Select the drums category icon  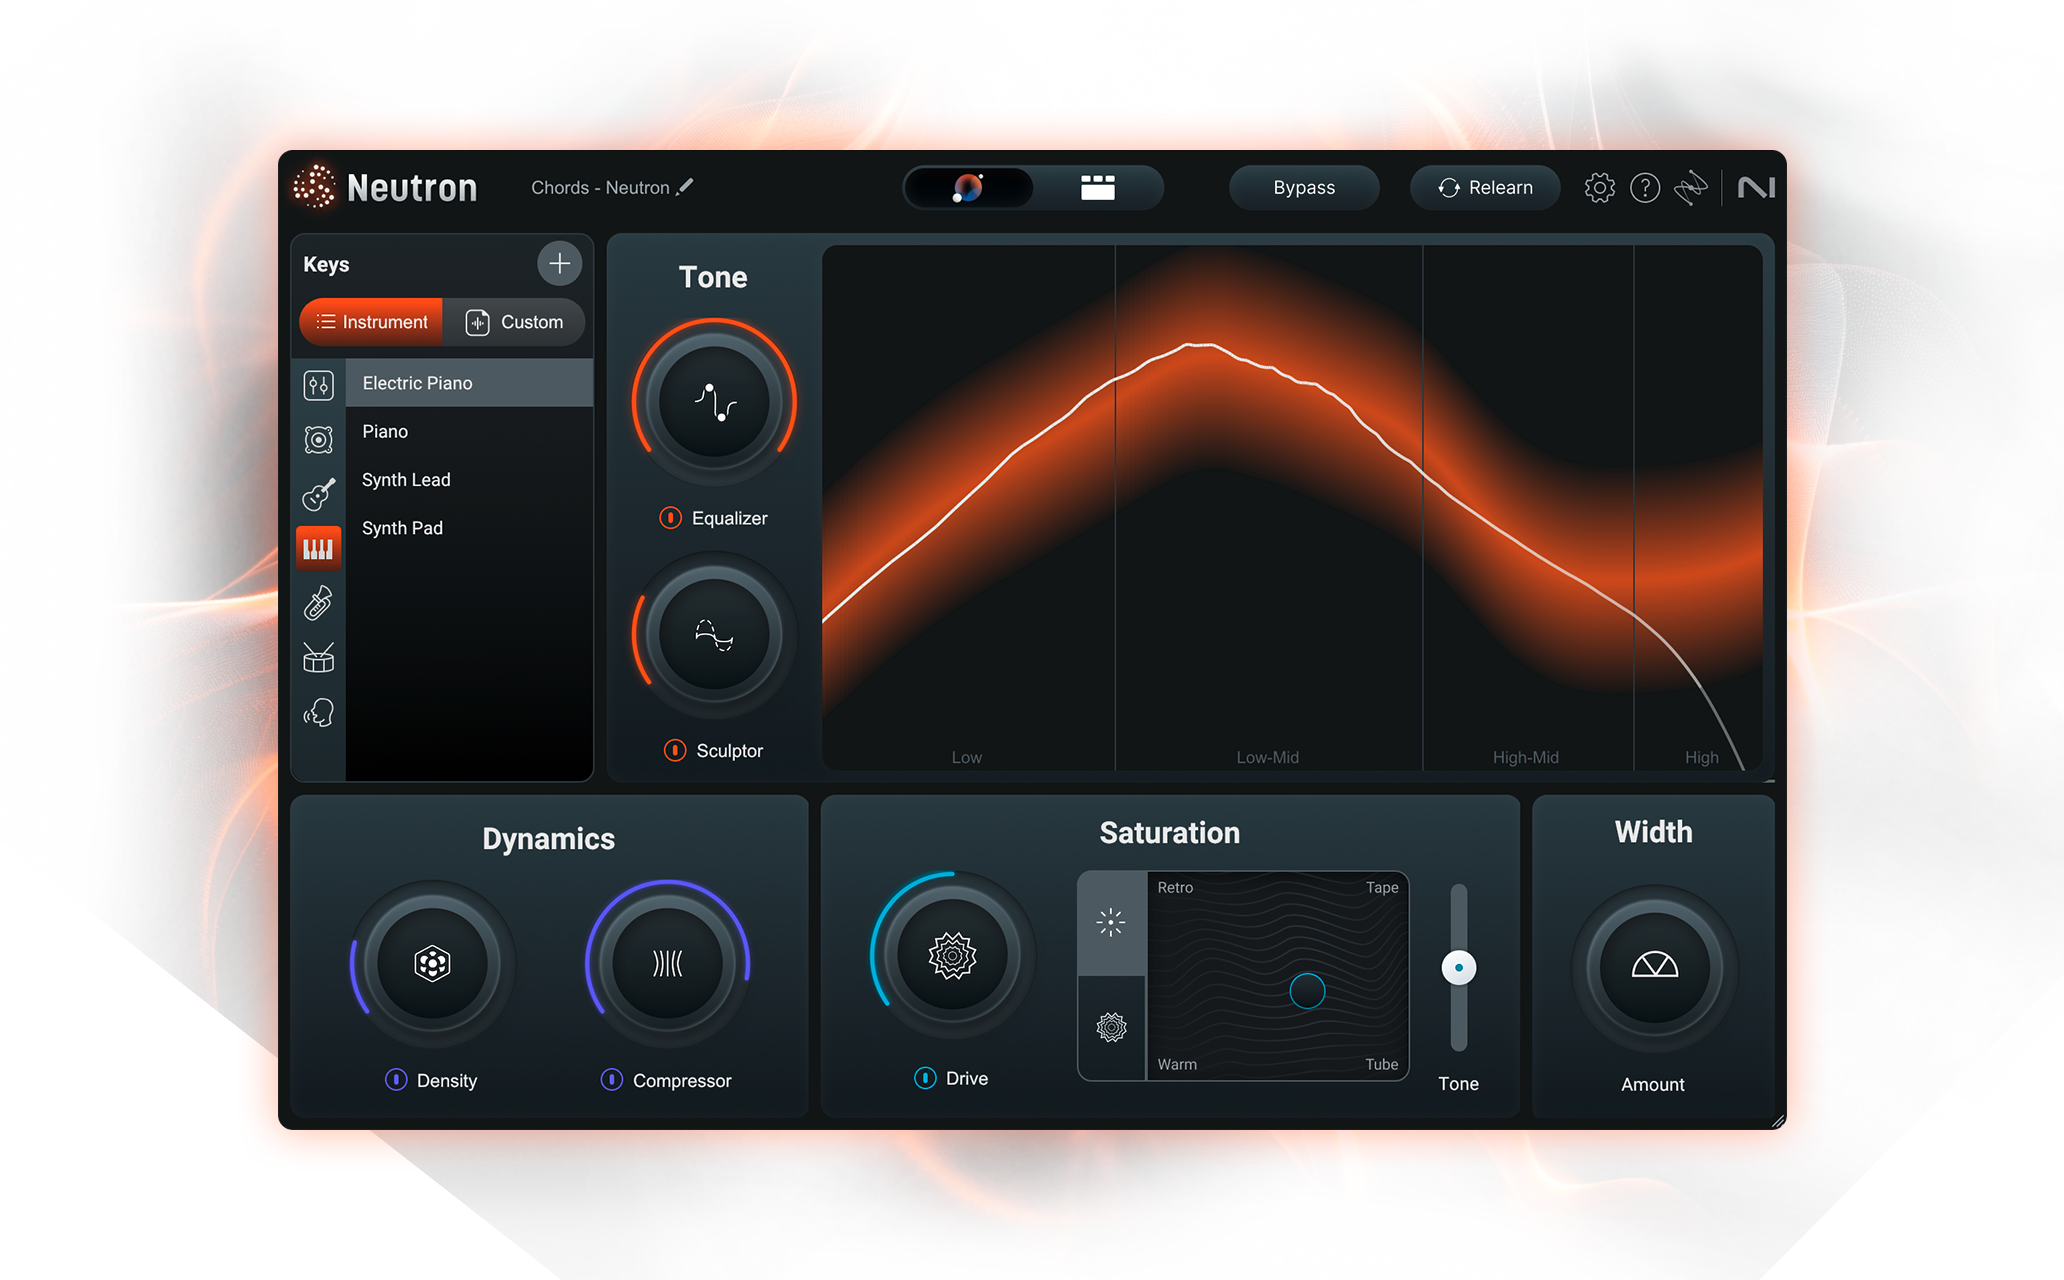(x=318, y=657)
